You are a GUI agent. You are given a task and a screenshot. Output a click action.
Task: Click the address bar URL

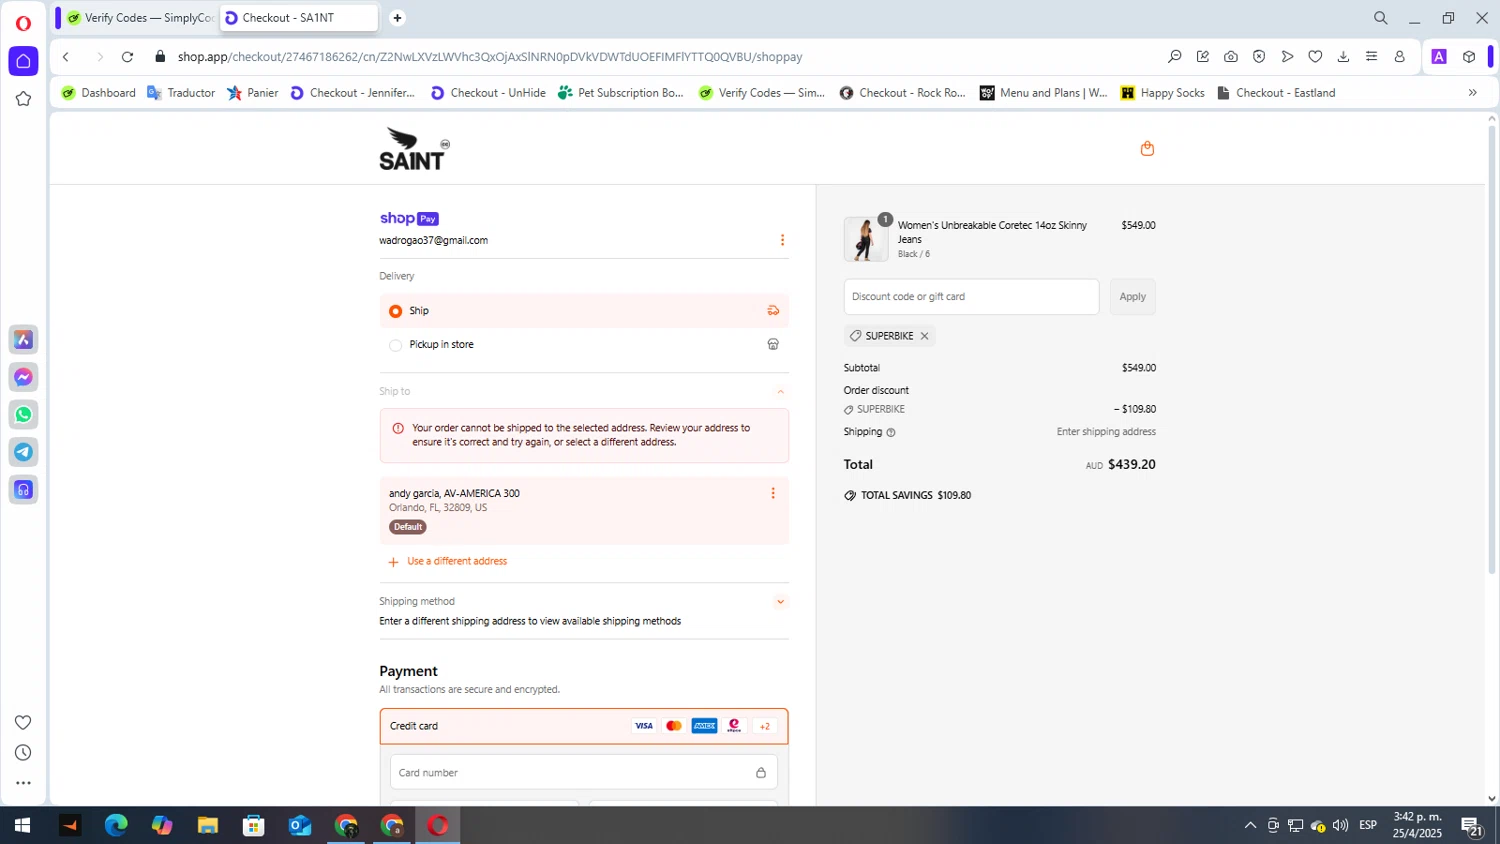[490, 57]
